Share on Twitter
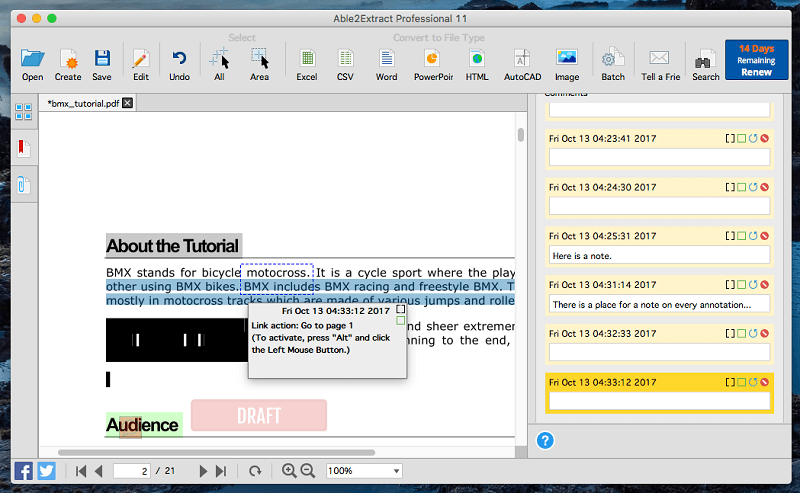This screenshot has width=800, height=493. (46, 471)
